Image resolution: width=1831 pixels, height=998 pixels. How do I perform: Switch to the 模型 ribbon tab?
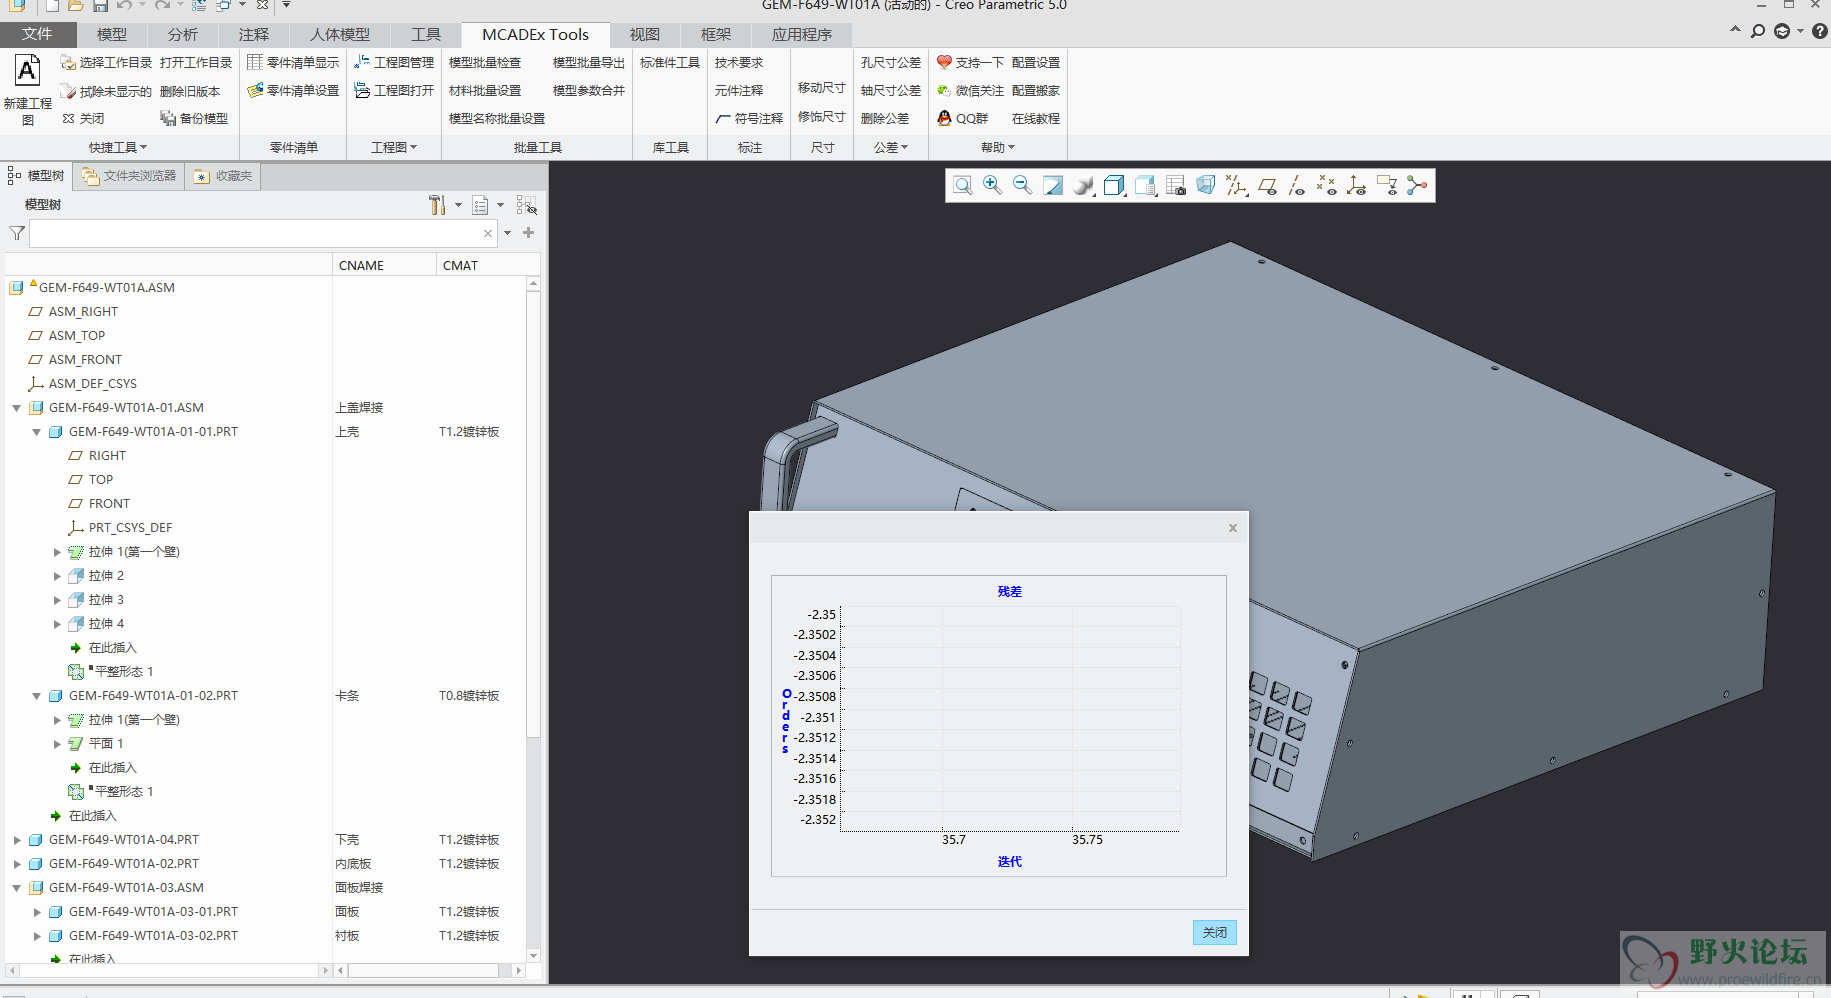pos(112,35)
